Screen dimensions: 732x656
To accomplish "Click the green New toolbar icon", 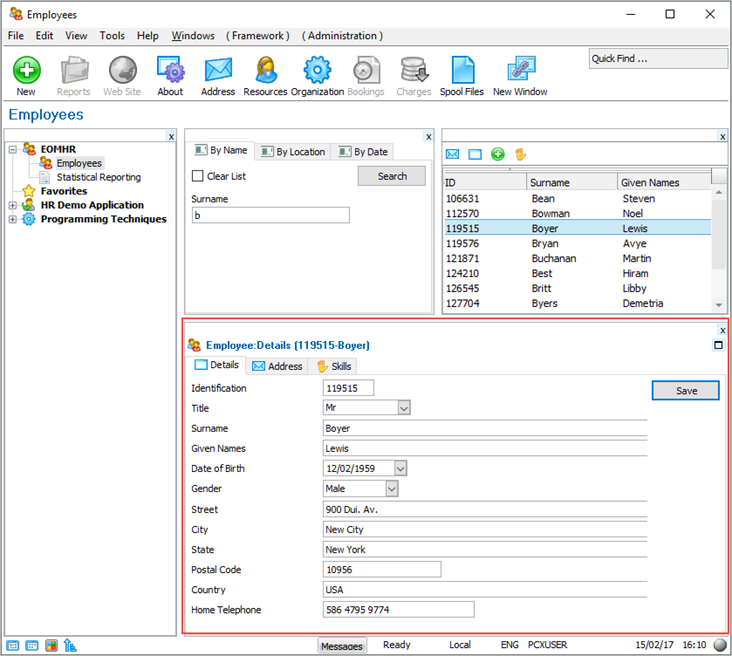I will (26, 71).
